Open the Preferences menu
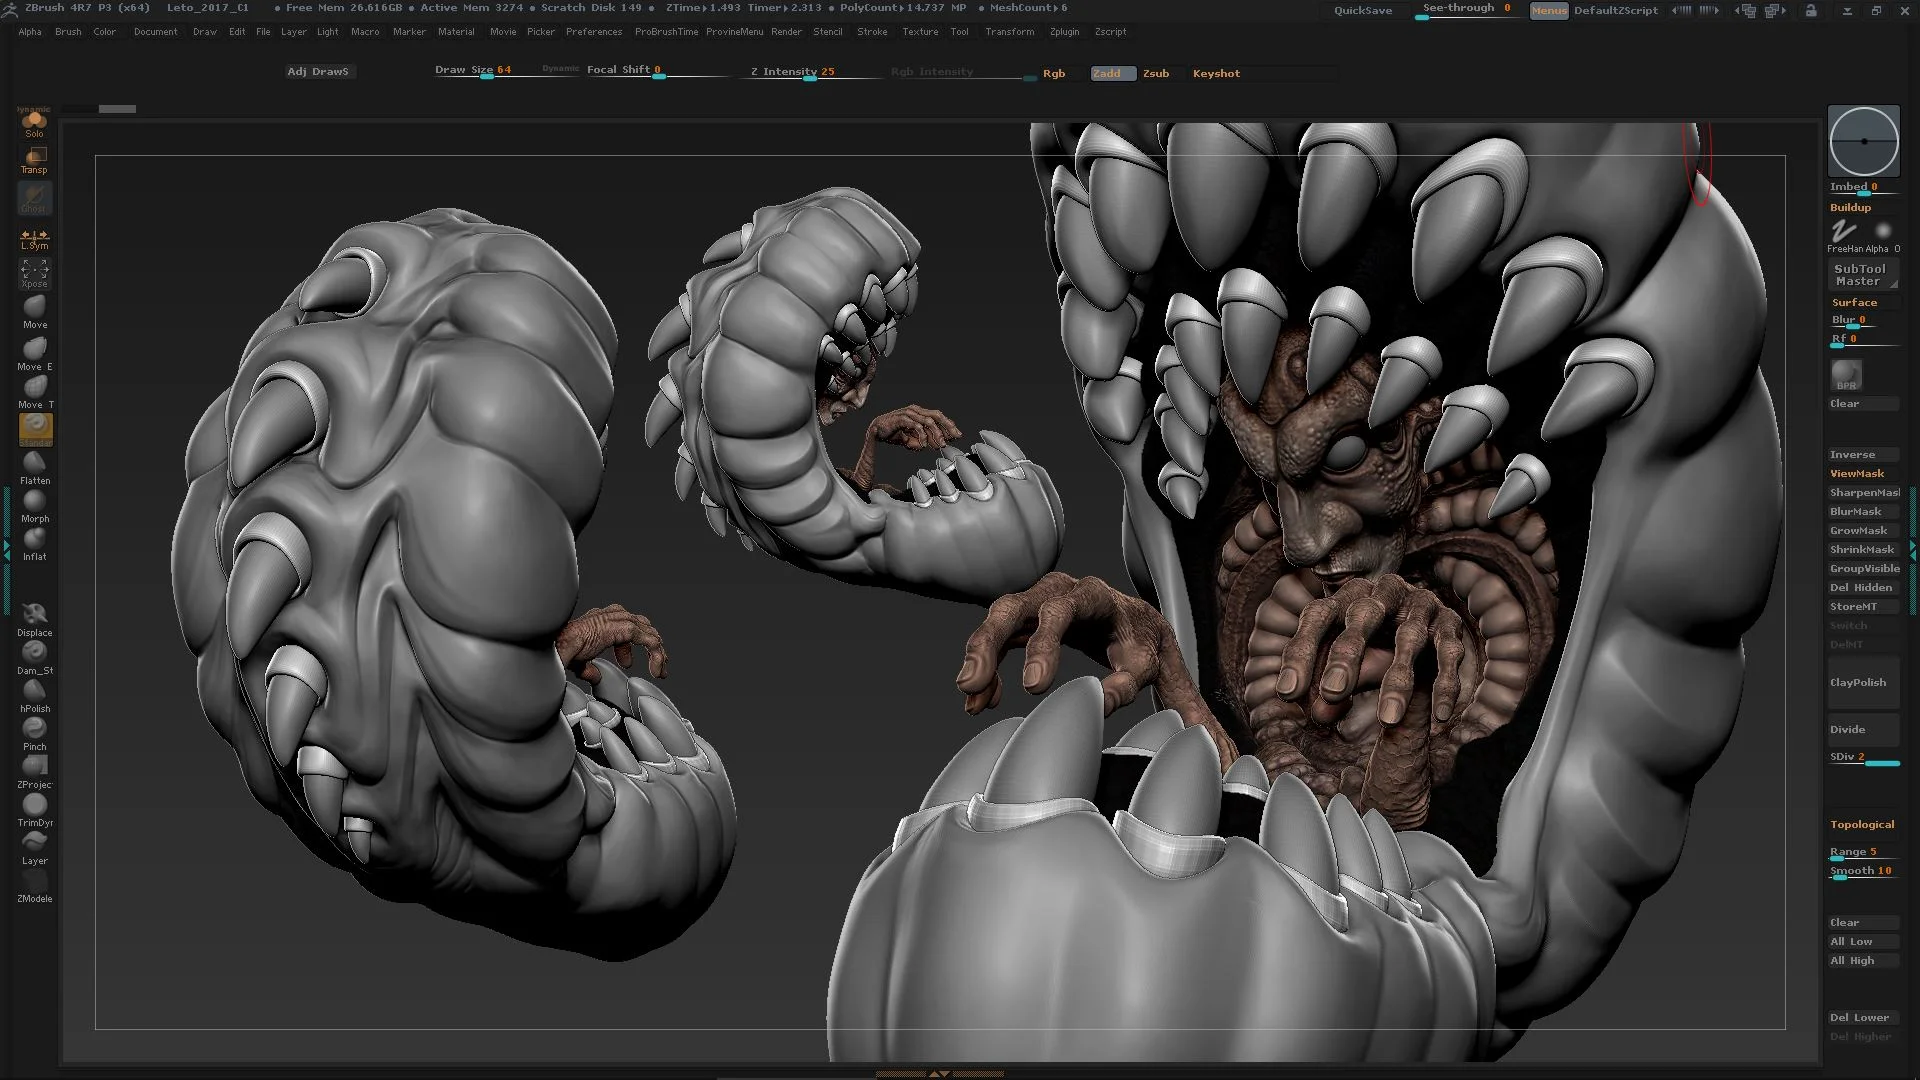 pos(593,32)
